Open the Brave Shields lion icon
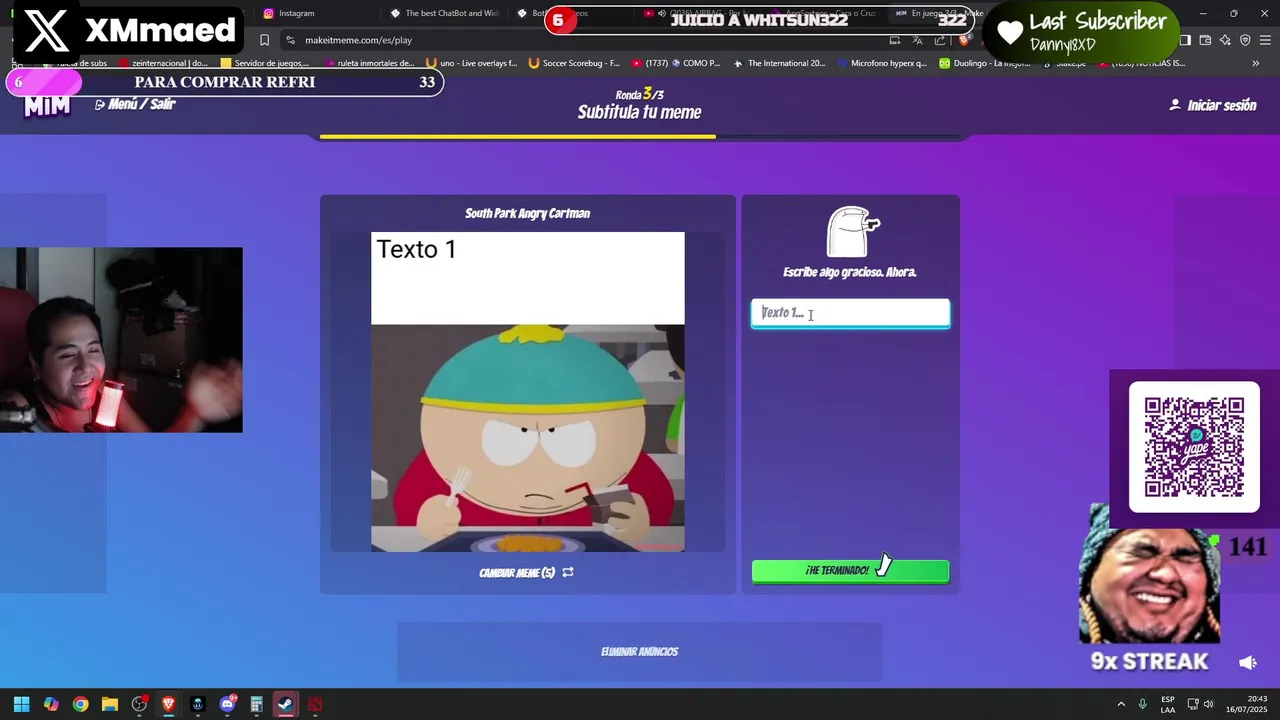This screenshot has width=1280, height=720. [964, 40]
